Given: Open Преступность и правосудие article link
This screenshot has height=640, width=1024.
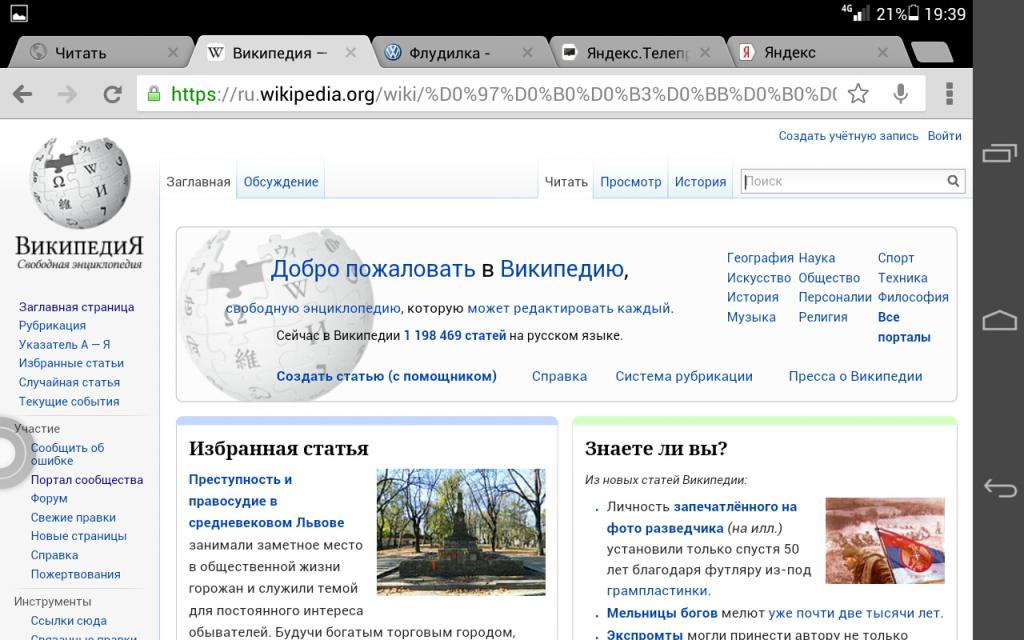Looking at the screenshot, I should 266,501.
